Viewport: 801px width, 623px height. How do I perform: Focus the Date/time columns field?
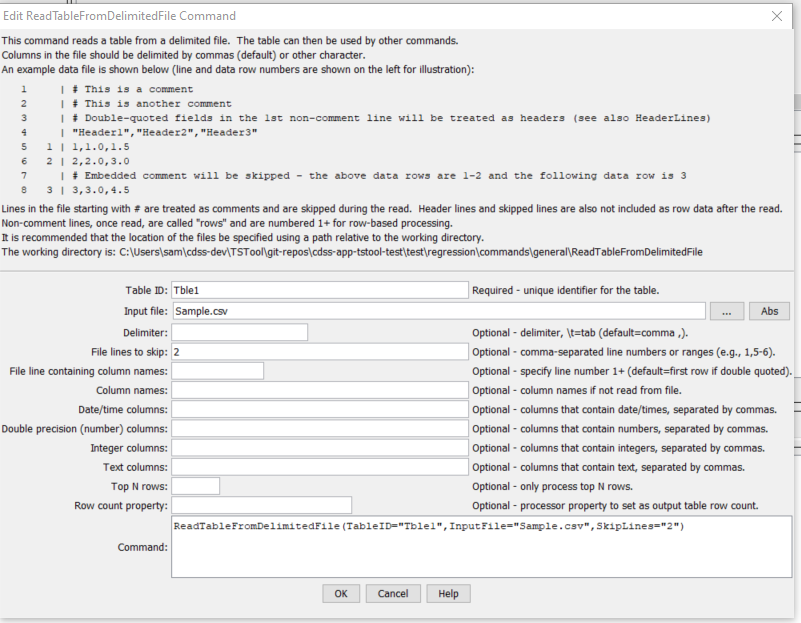tap(320, 410)
